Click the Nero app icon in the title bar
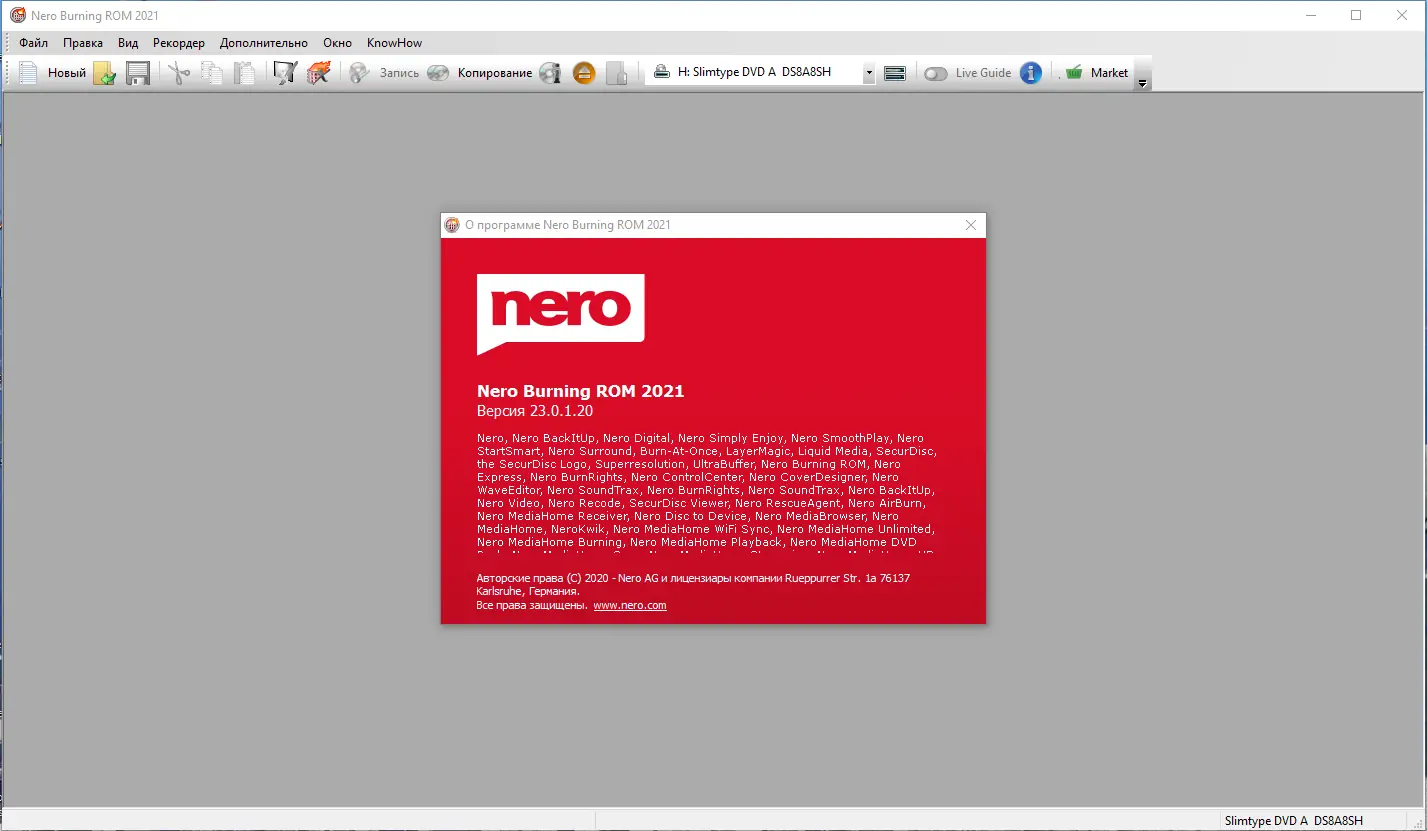Image resolution: width=1427 pixels, height=831 pixels. (x=17, y=16)
